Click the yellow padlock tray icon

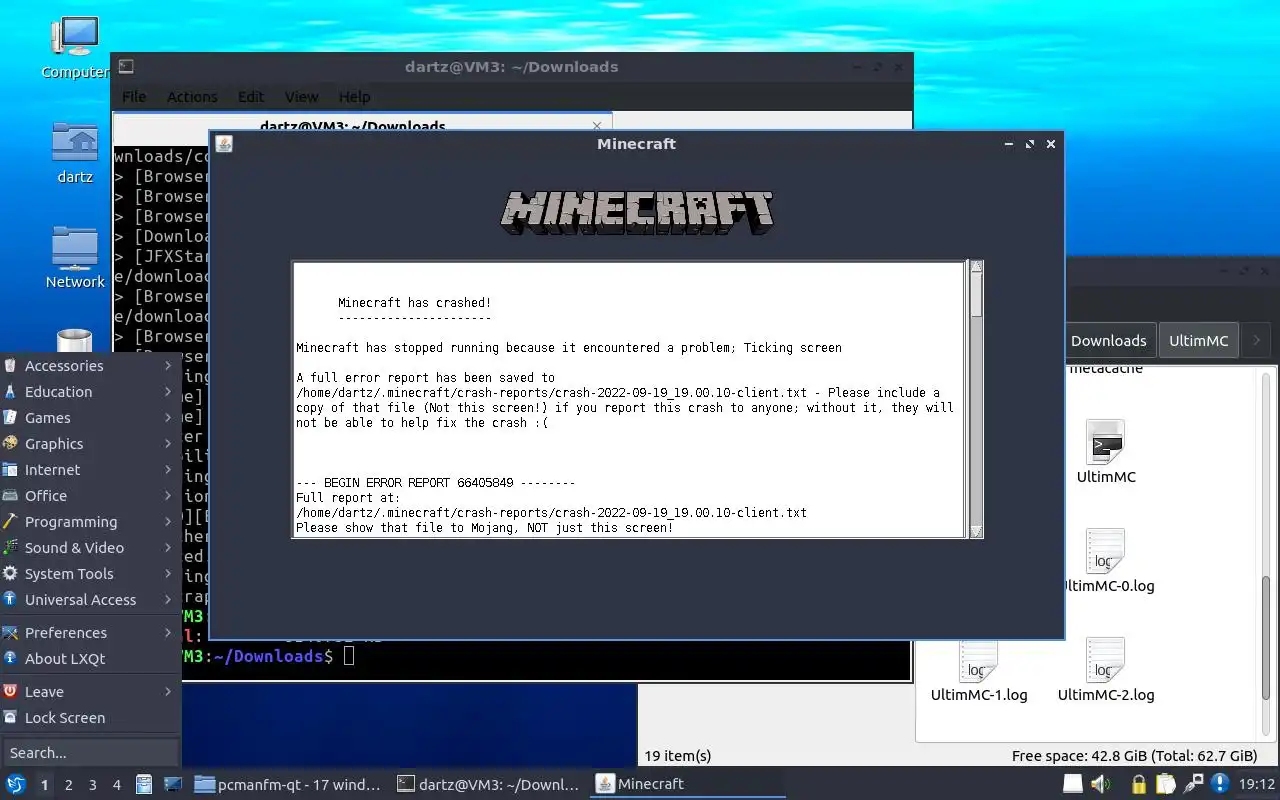tap(1138, 784)
